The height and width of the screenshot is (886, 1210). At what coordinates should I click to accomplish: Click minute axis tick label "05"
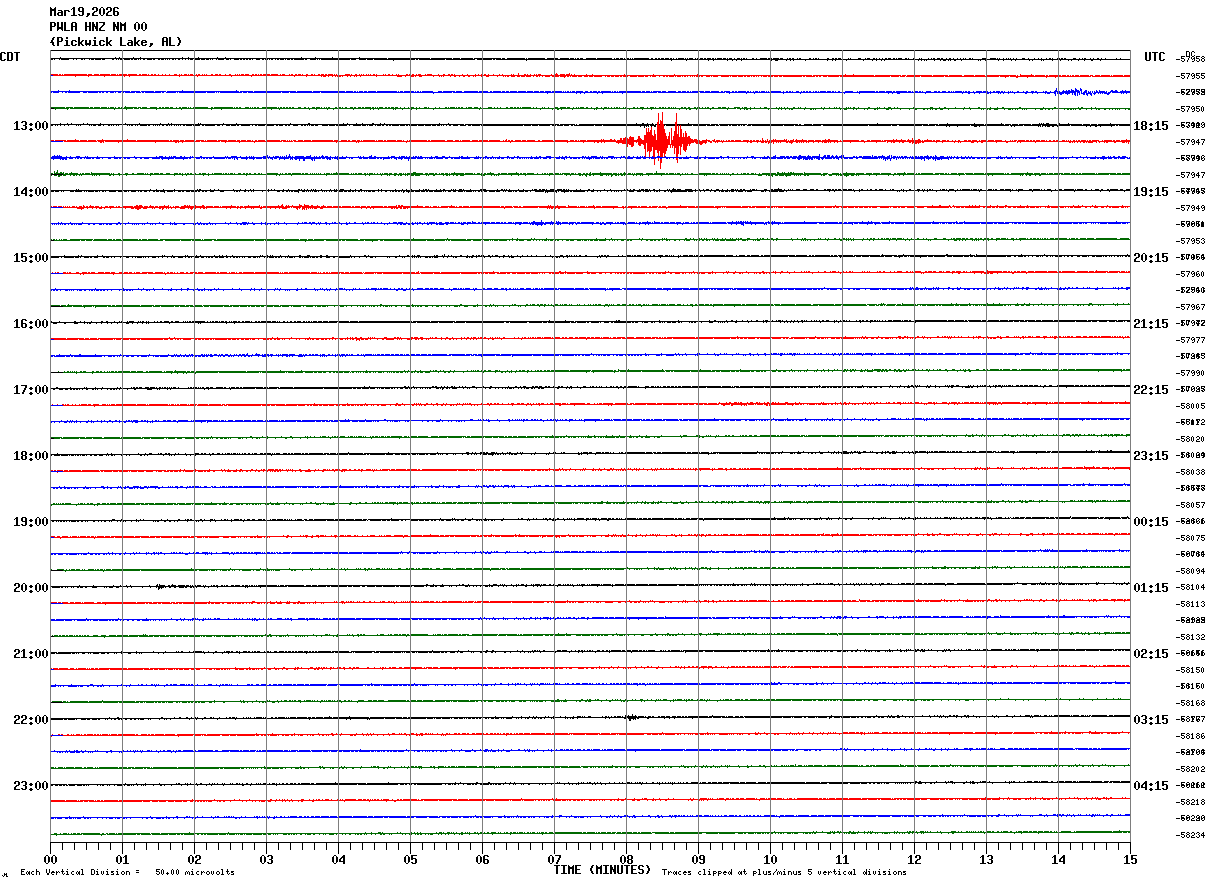pyautogui.click(x=410, y=859)
